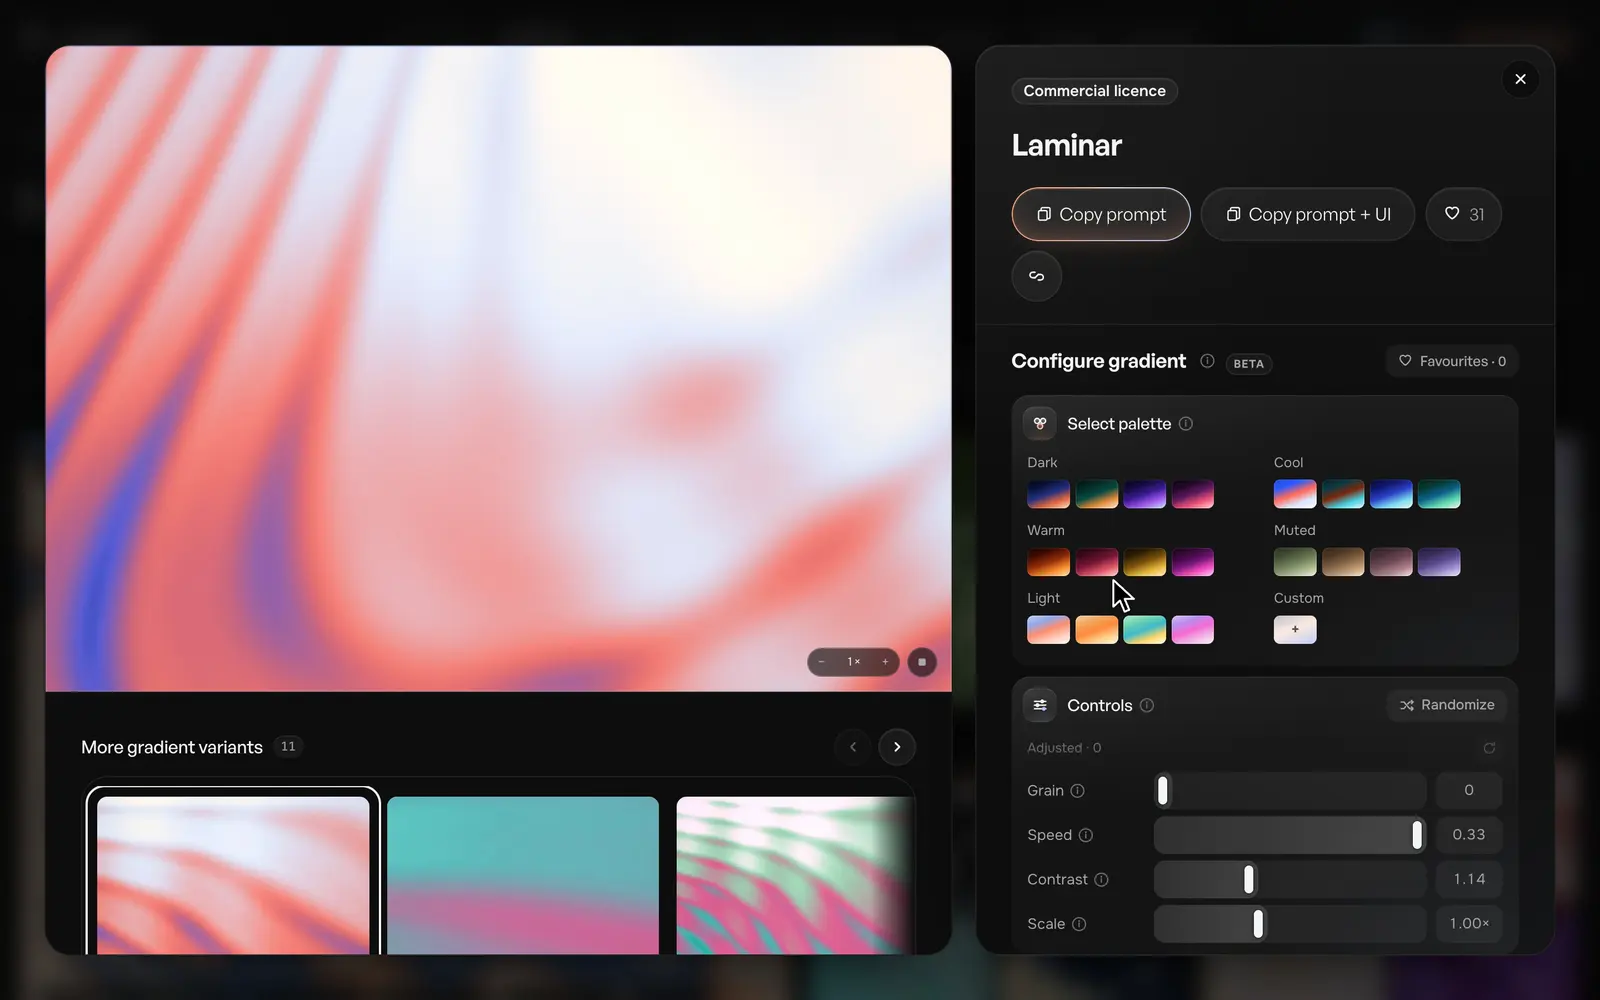Select the fourth Dark palette swatch
The image size is (1600, 1000).
(x=1192, y=494)
